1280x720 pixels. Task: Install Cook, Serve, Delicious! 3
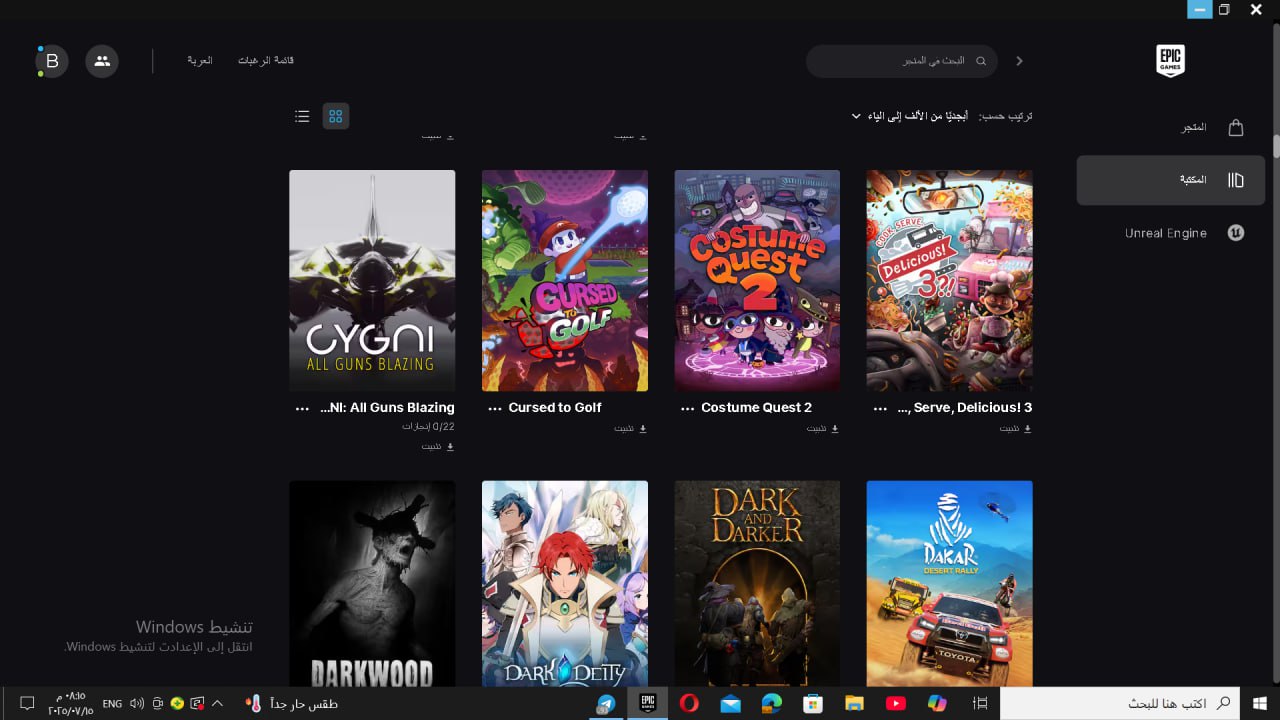point(1015,428)
